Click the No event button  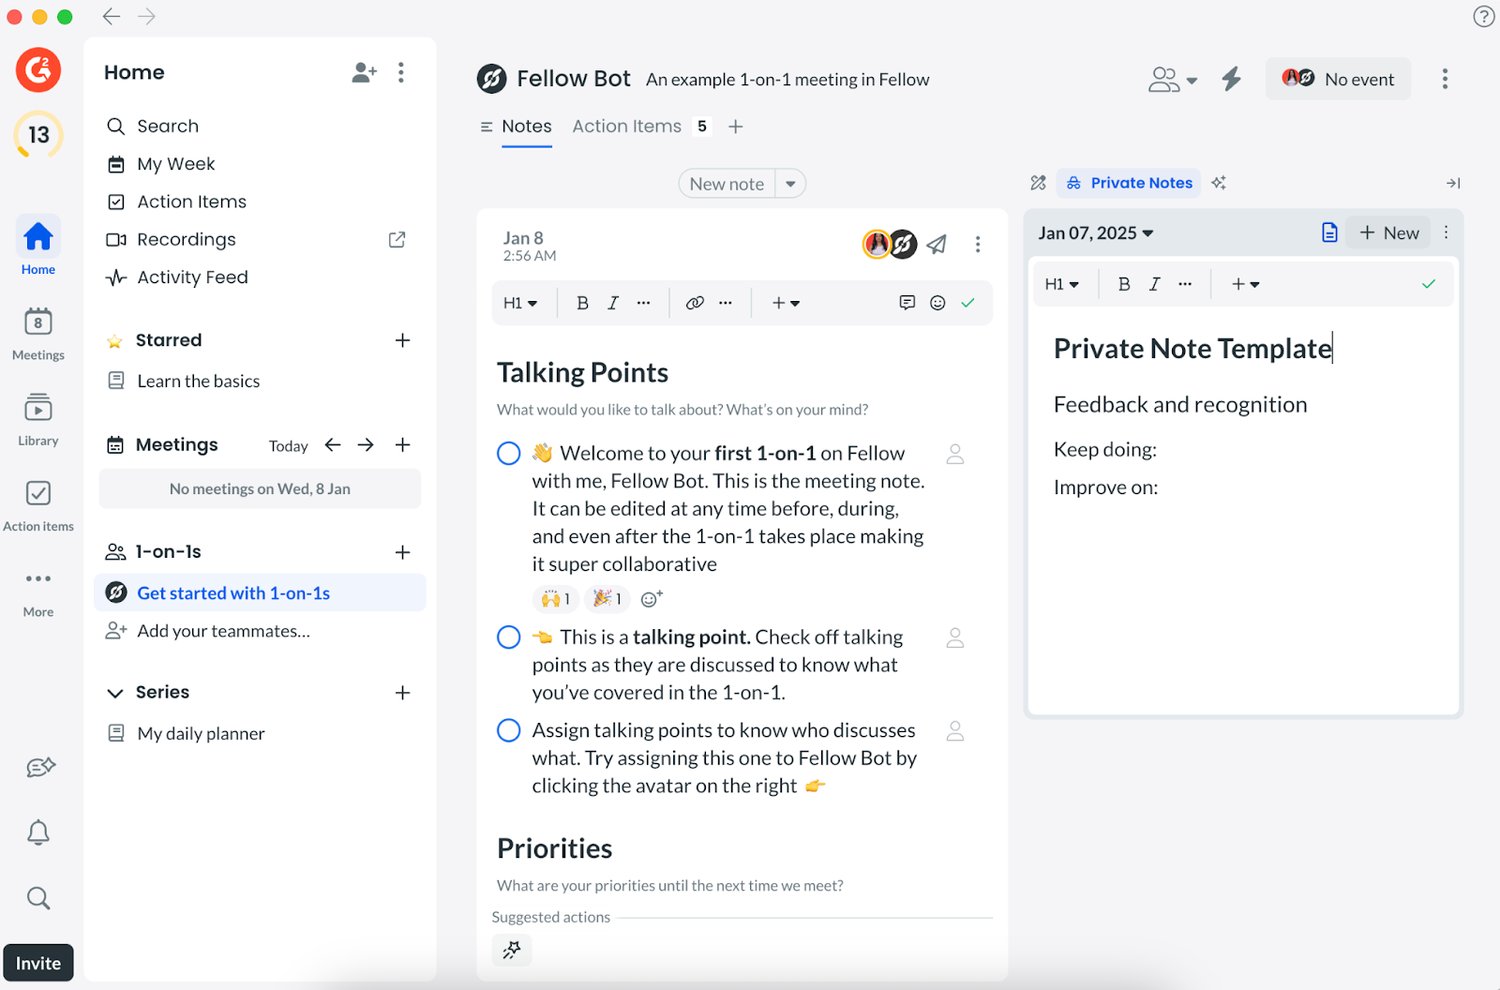tap(1338, 79)
